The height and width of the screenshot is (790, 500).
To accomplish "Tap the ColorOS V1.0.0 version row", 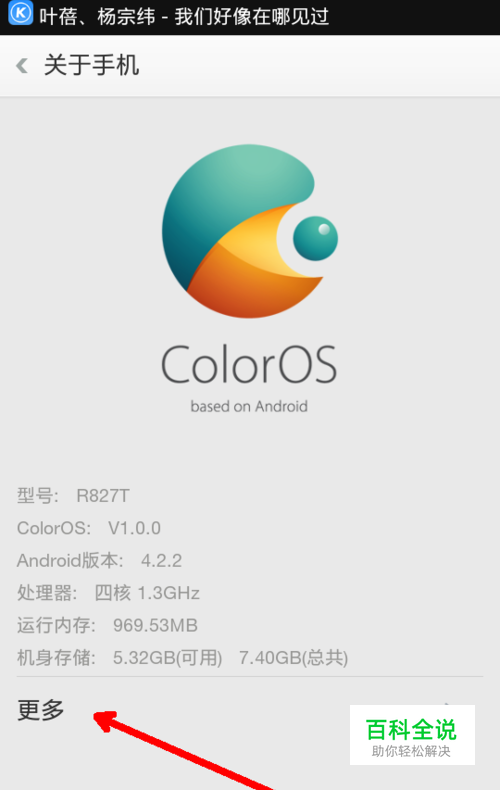I will [x=89, y=528].
